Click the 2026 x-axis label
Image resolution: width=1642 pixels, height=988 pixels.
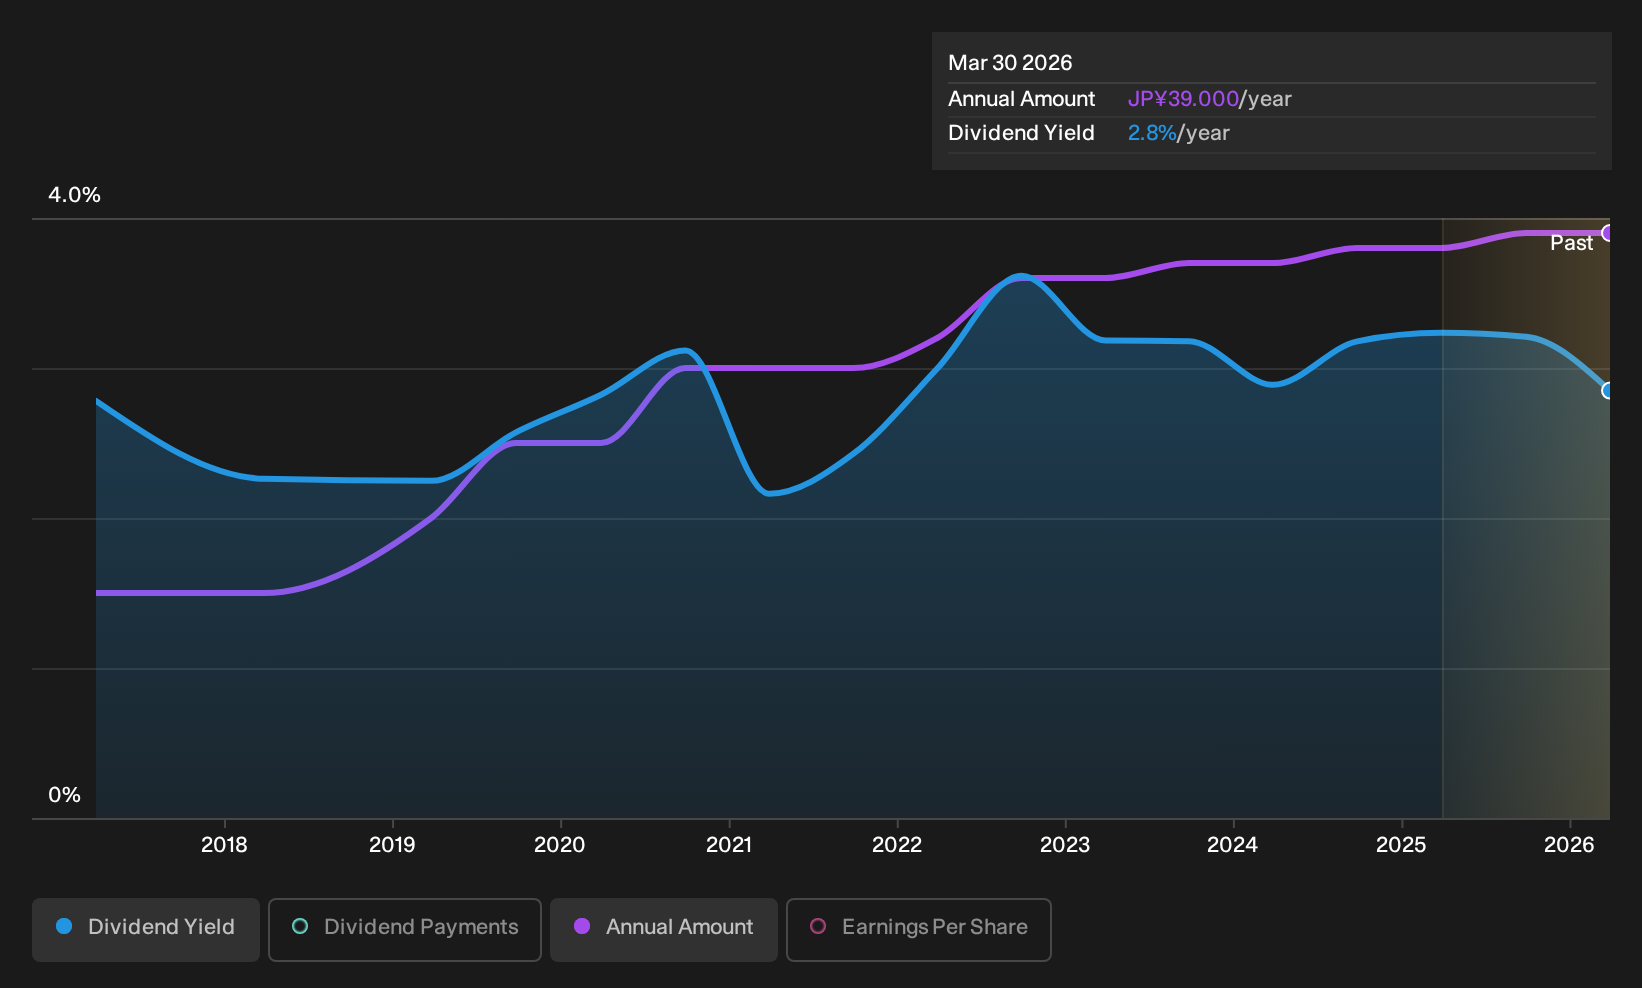(1569, 845)
